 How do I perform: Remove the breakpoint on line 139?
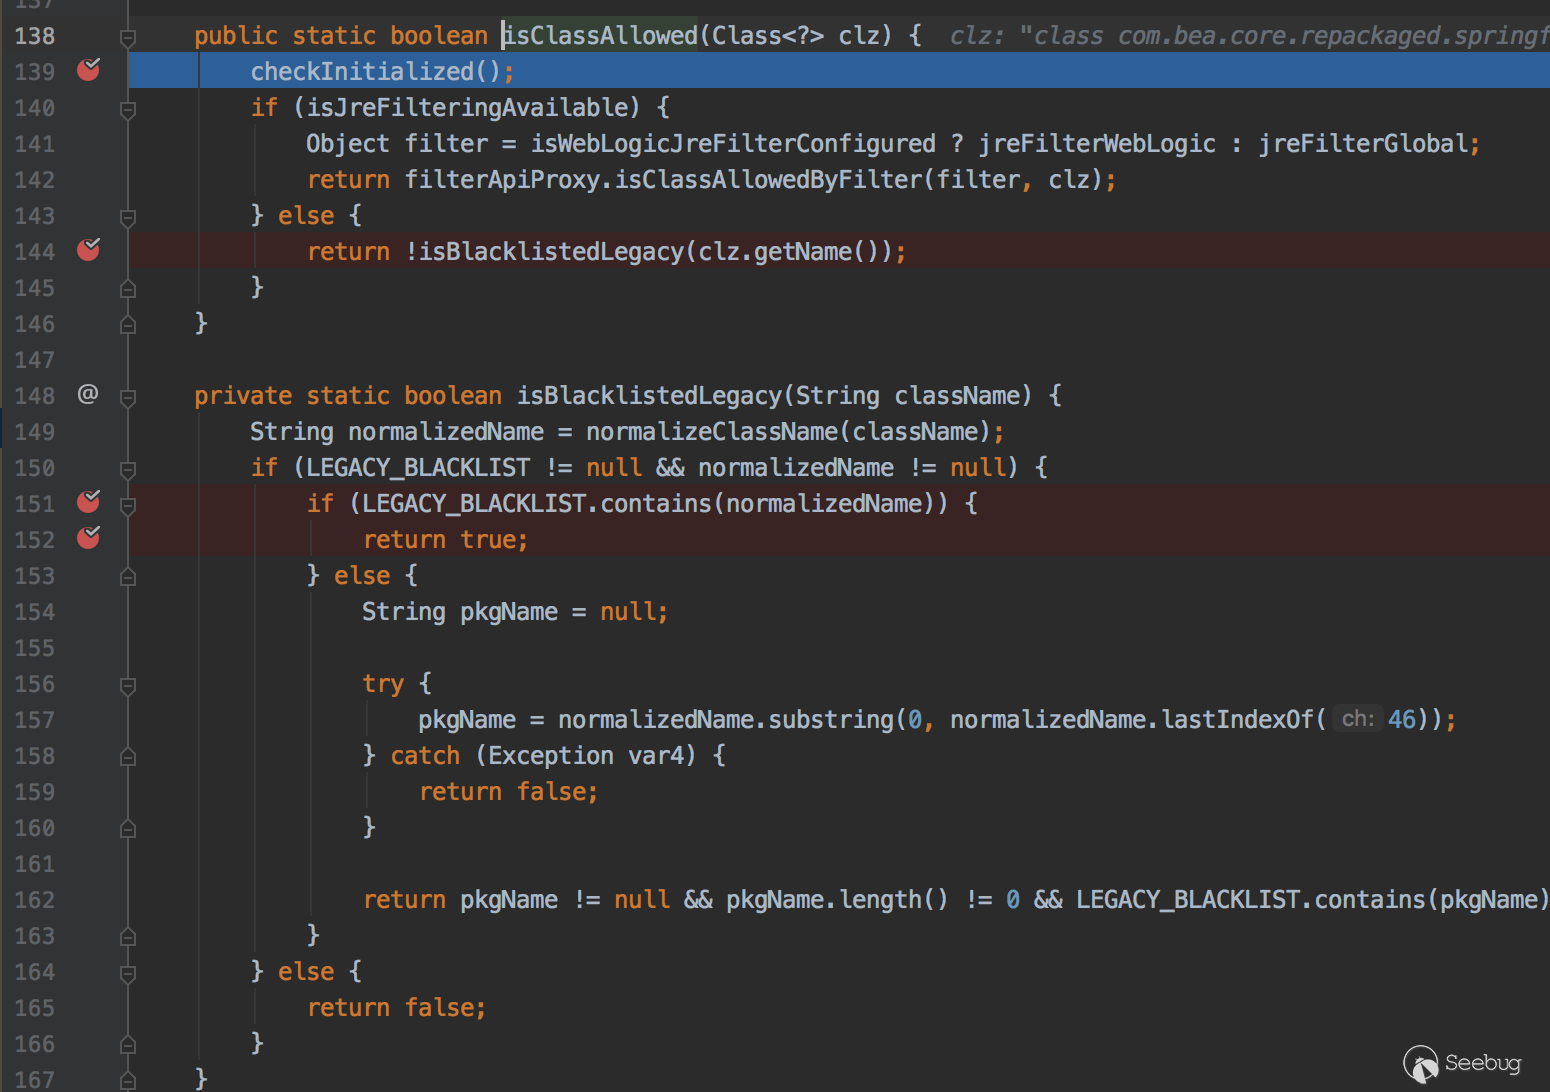pos(89,70)
